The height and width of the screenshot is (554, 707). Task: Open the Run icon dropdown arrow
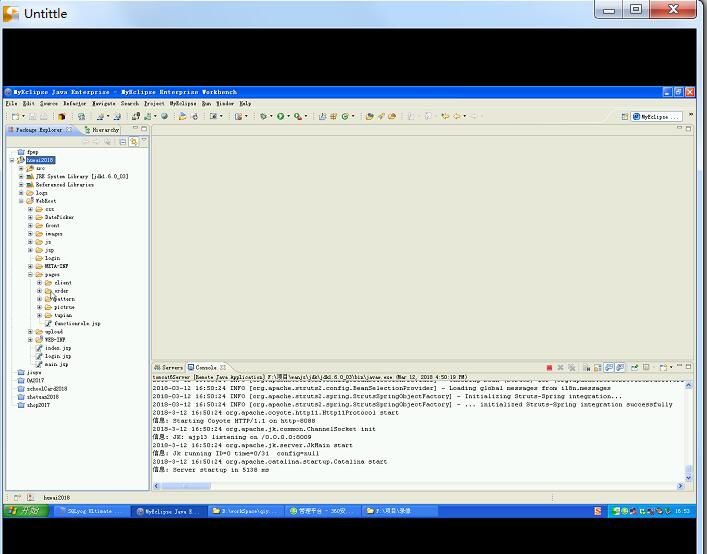pos(289,117)
